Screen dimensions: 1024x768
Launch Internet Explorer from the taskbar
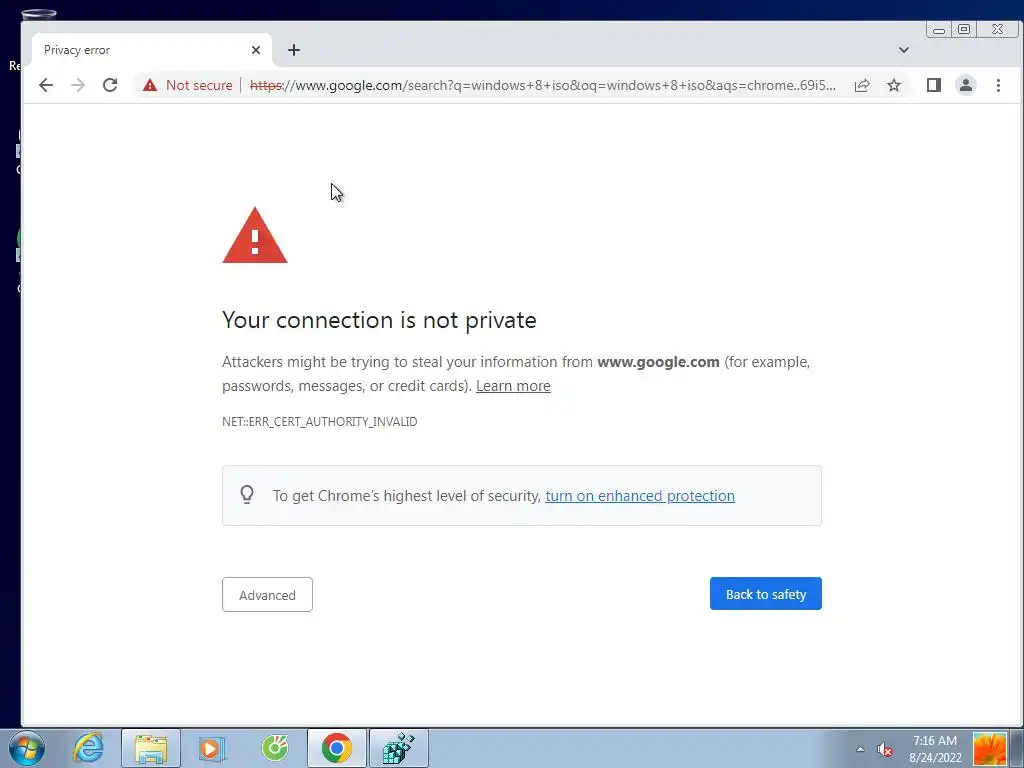tap(88, 748)
